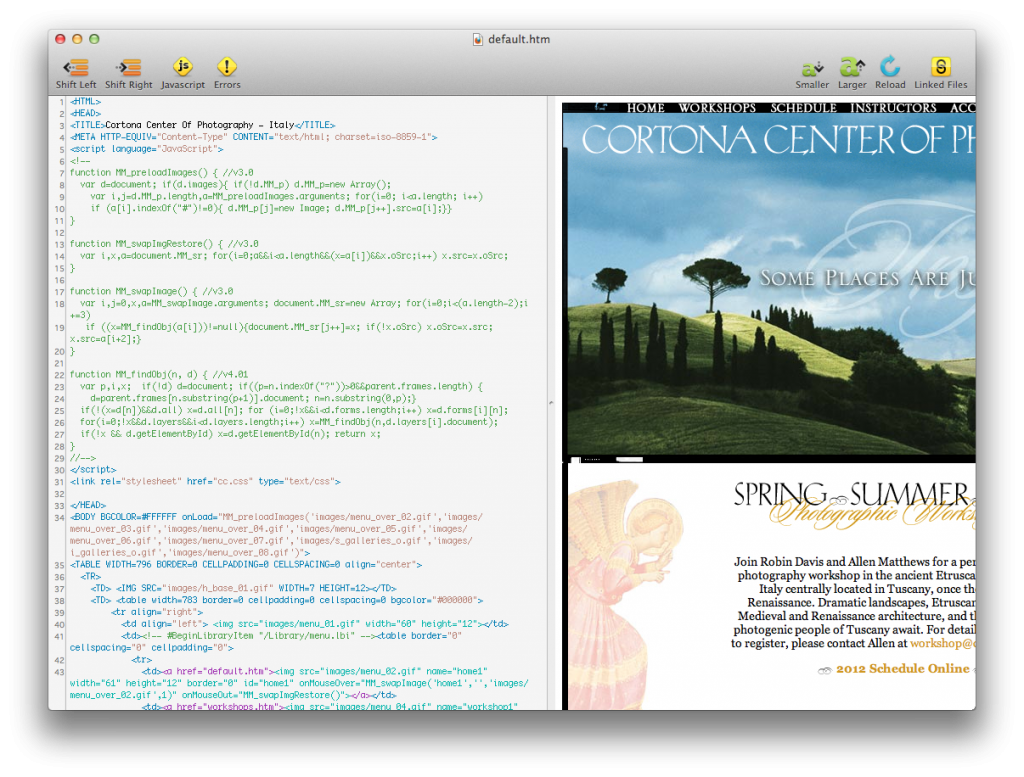Open WORKSHOPS in the preview navigation
Screen dimensions: 1024x777
[x=716, y=108]
